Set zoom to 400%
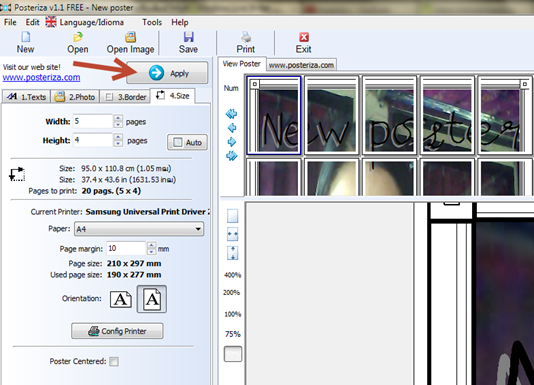Screen dimensions: 534x385 pyautogui.click(x=233, y=275)
